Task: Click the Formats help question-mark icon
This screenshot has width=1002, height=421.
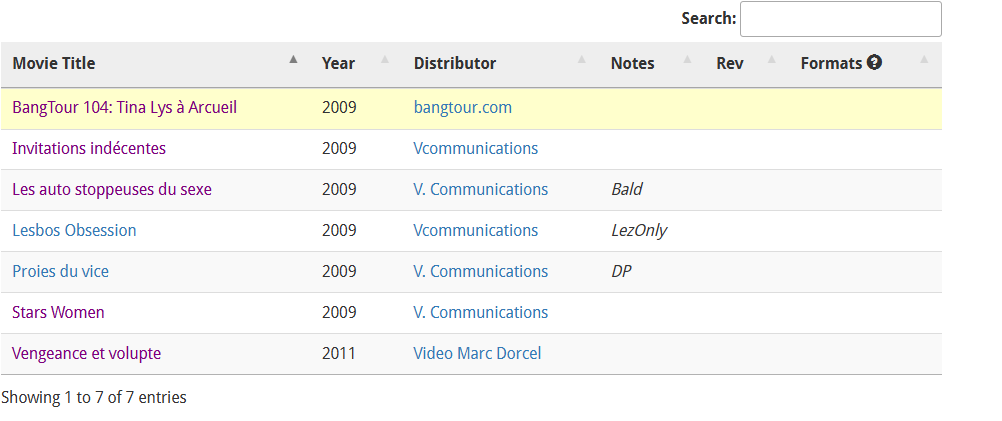Action: coord(874,63)
